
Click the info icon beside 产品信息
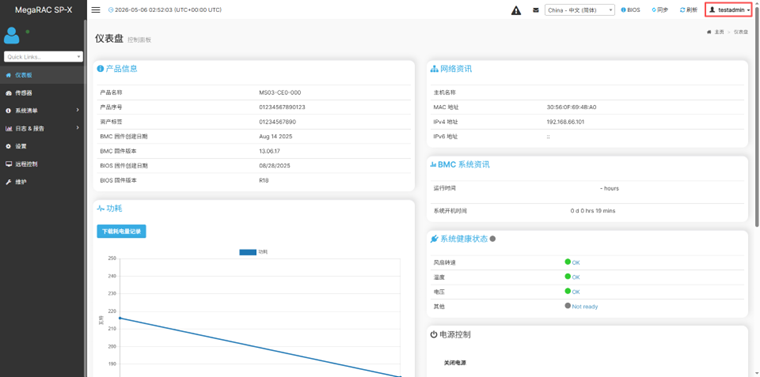100,69
